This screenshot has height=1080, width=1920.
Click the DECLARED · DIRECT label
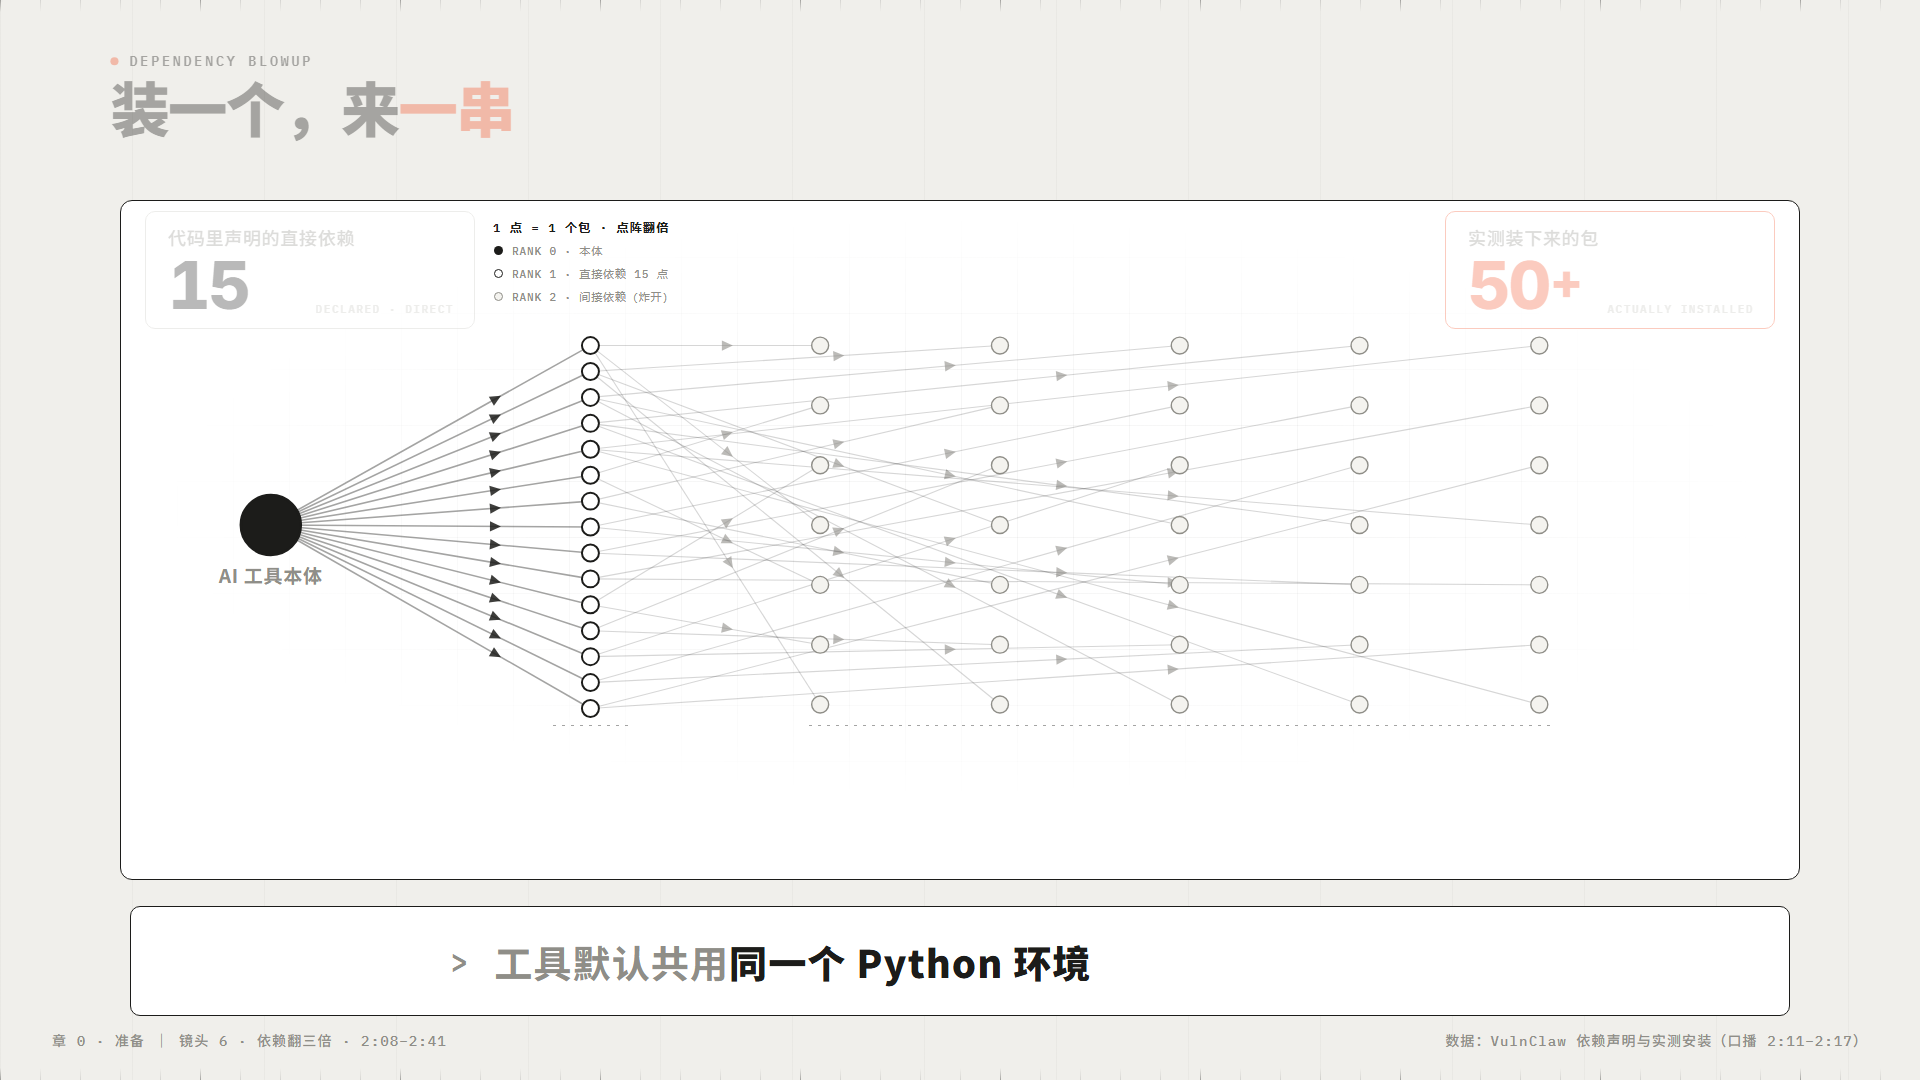[x=384, y=310]
